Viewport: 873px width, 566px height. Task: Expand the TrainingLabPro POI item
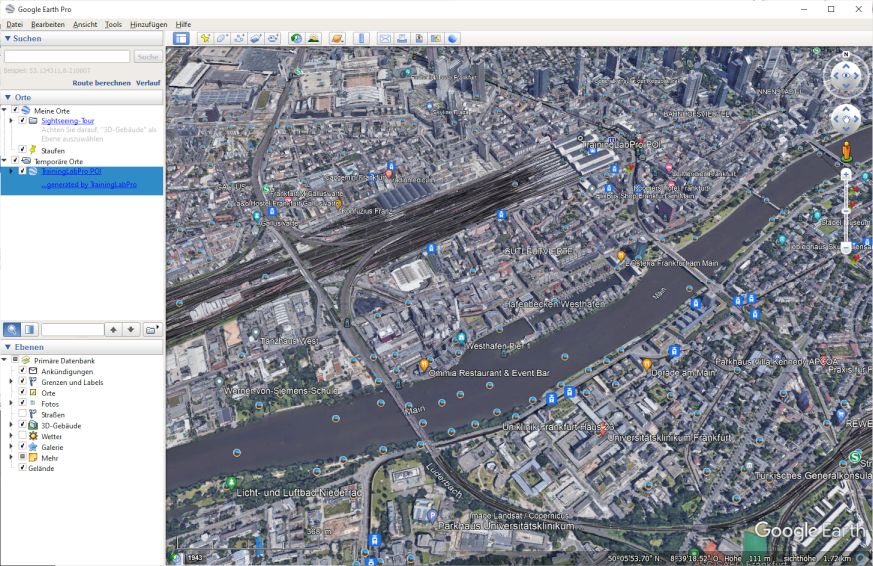click(x=11, y=171)
